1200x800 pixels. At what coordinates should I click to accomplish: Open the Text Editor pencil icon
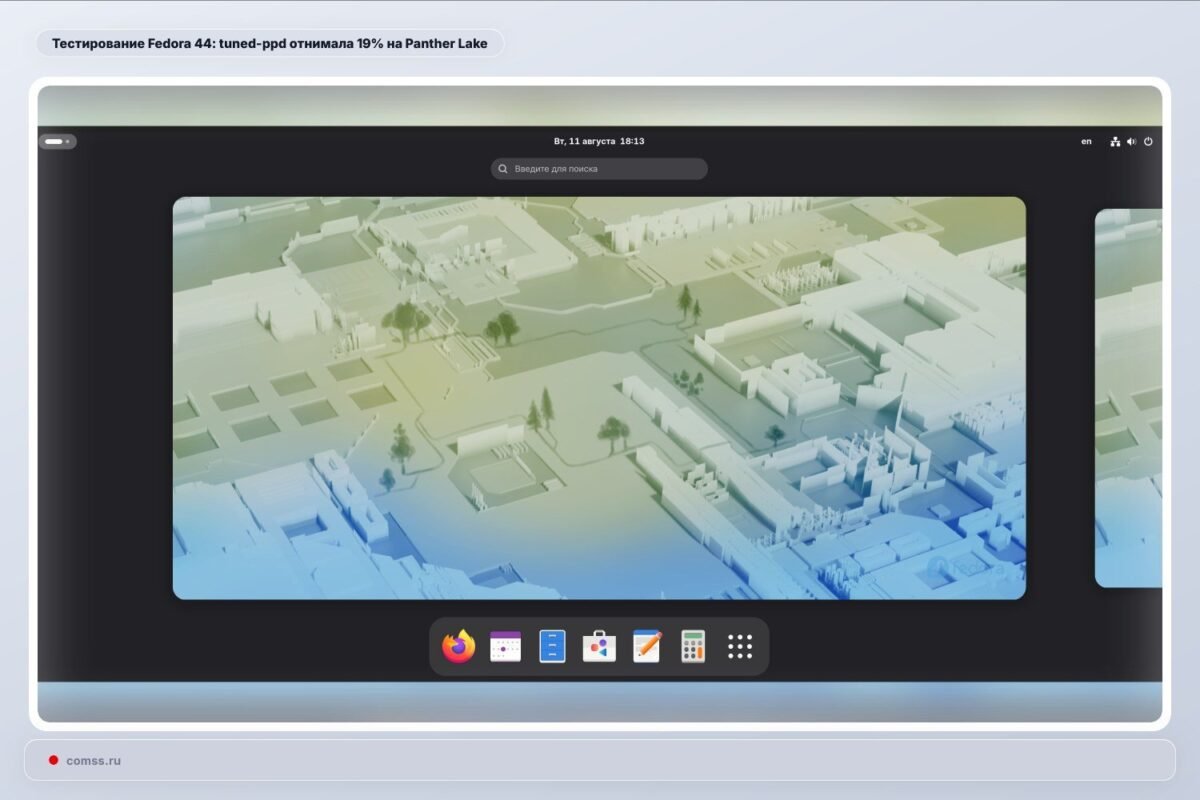coord(647,647)
